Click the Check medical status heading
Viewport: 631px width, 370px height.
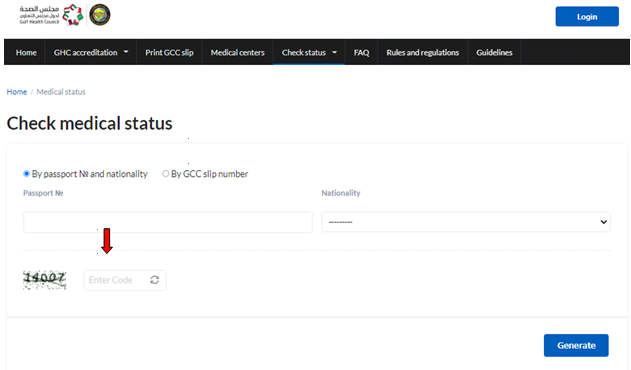click(90, 123)
